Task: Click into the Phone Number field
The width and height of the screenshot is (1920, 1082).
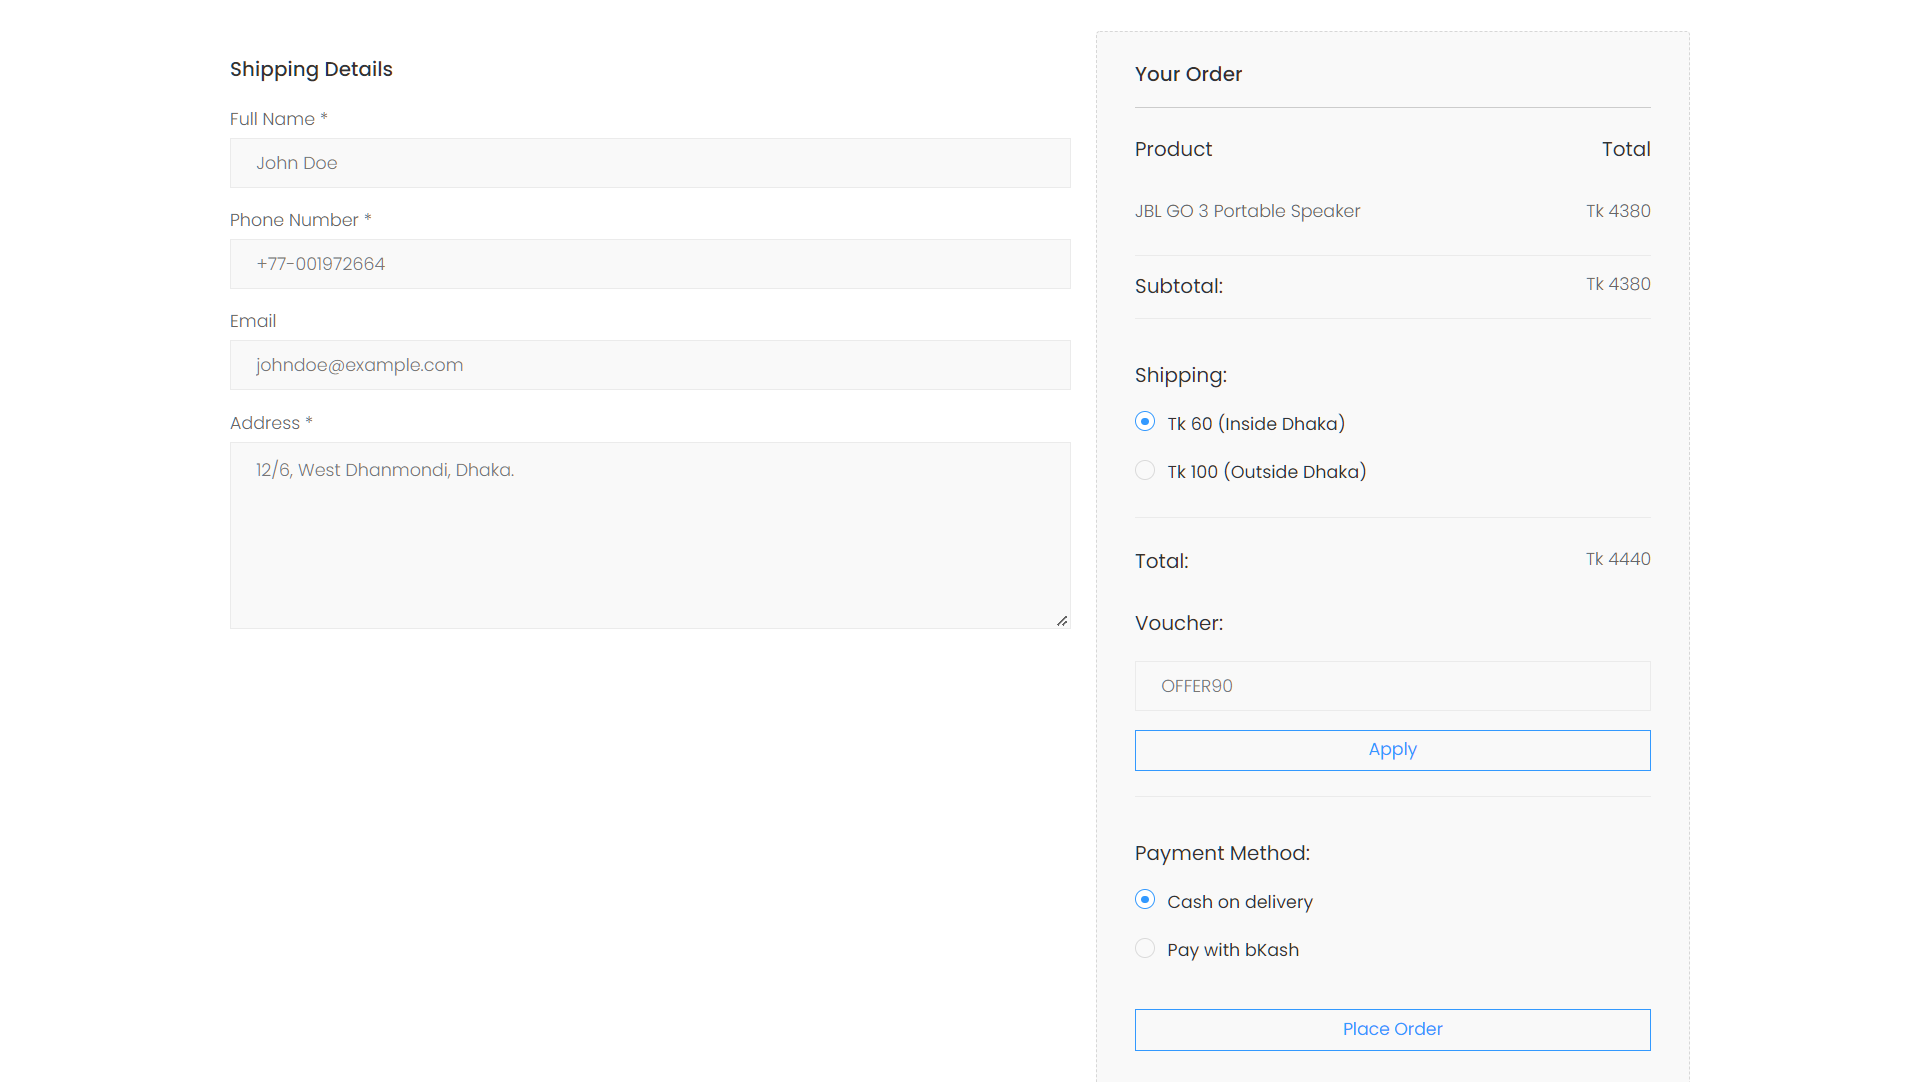Action: point(650,264)
